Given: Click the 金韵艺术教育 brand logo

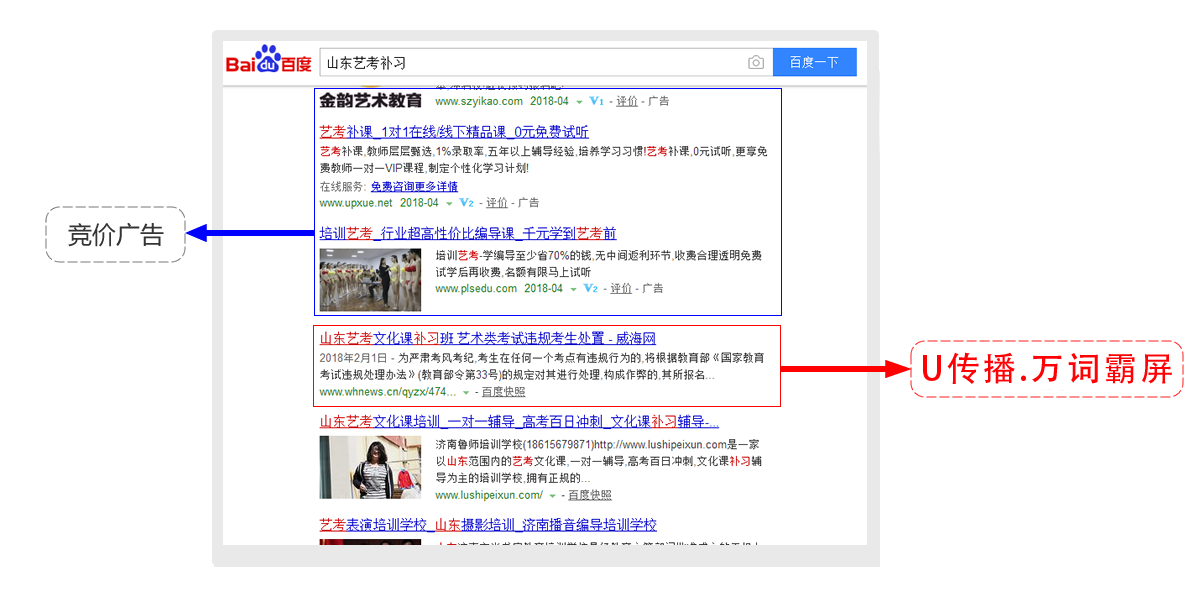Looking at the screenshot, I should tap(371, 101).
